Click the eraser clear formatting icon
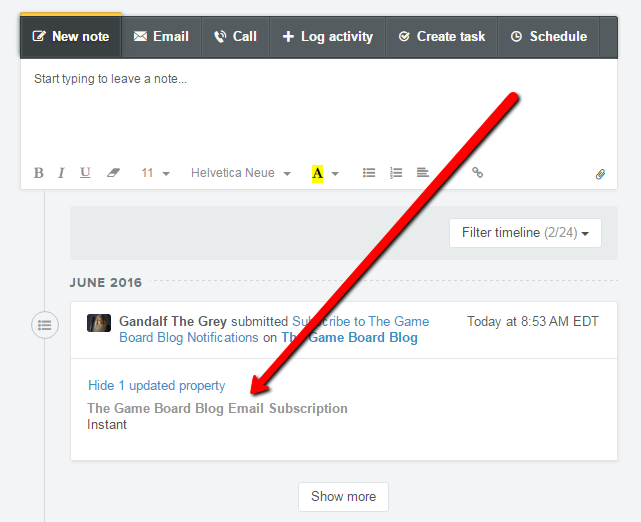 click(x=113, y=173)
